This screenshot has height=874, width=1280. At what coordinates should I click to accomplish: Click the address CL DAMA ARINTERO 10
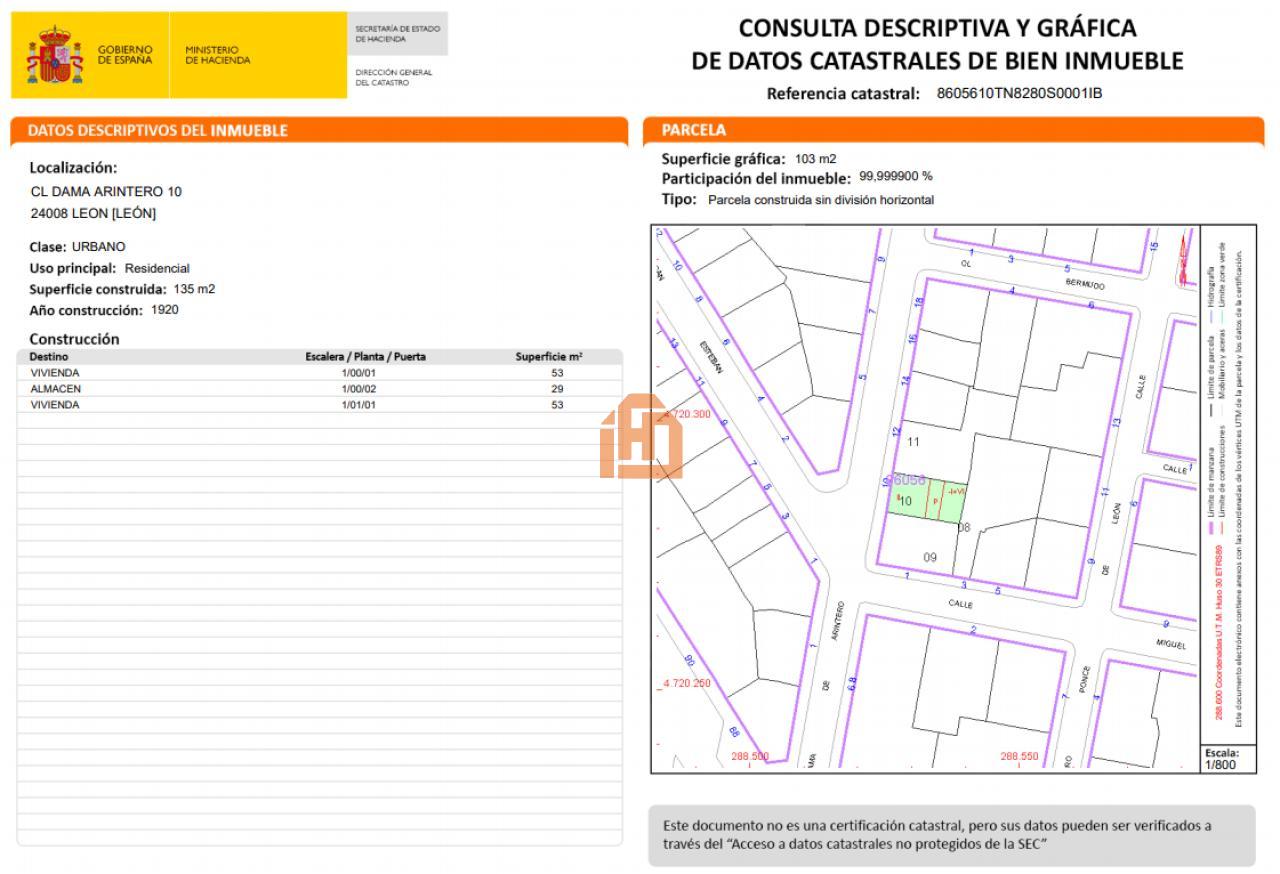point(106,191)
